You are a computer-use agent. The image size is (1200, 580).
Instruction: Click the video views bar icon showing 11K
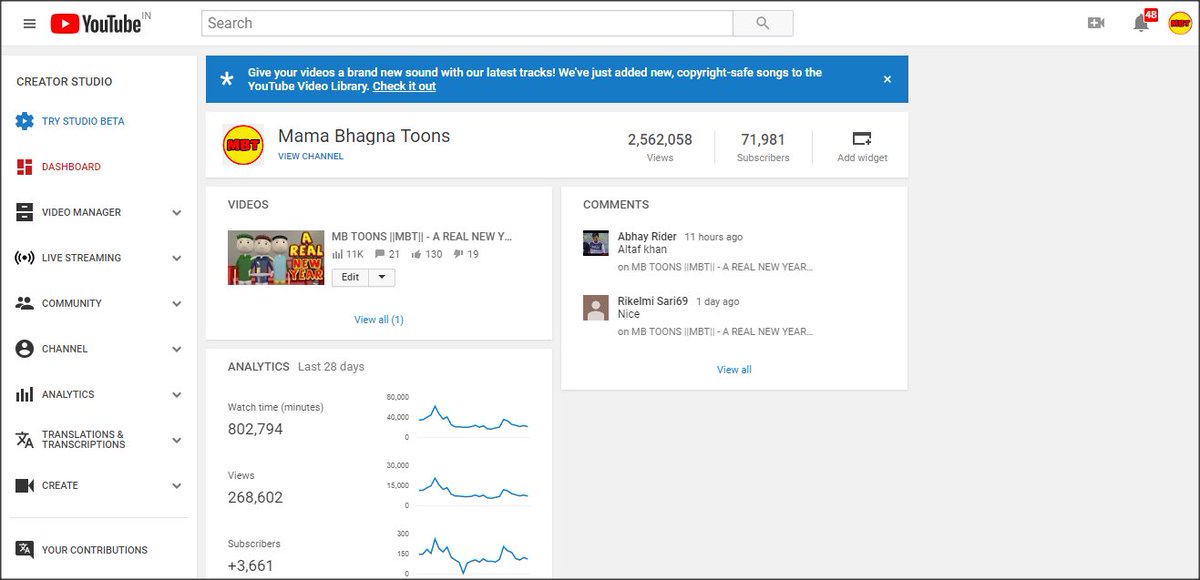337,254
